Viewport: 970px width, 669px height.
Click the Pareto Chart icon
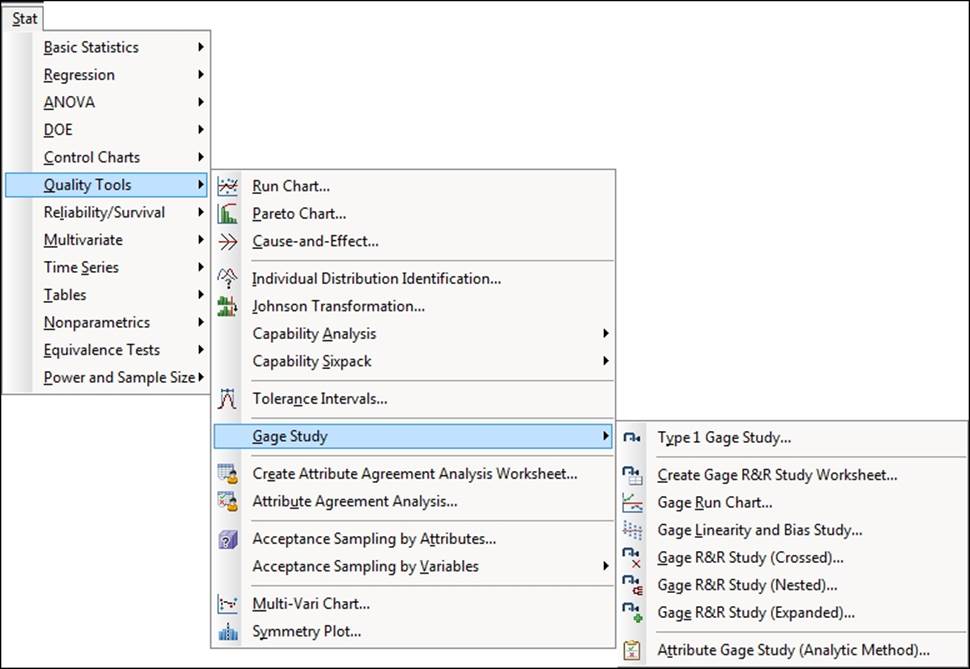(228, 213)
